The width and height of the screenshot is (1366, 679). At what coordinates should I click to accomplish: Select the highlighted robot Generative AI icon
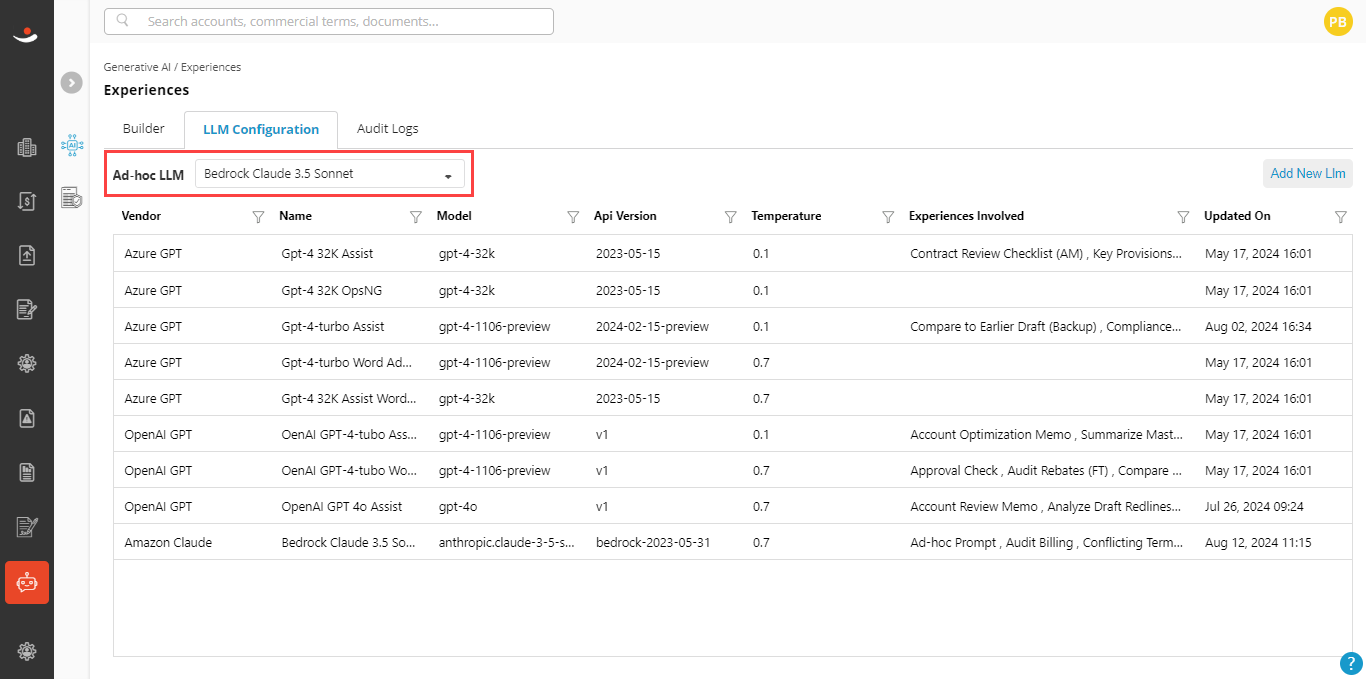click(x=27, y=582)
